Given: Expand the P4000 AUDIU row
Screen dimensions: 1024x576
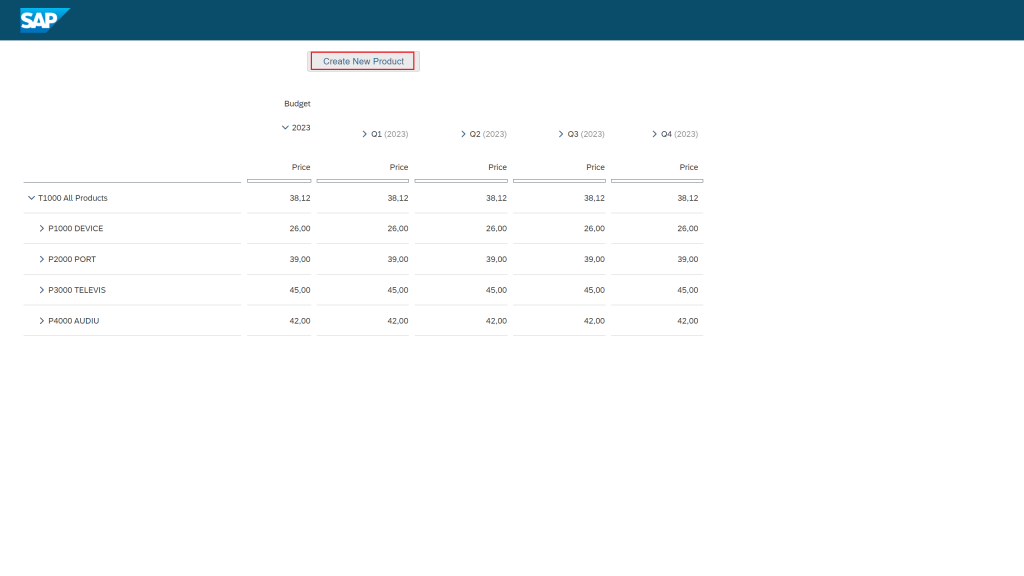Looking at the screenshot, I should tap(42, 321).
